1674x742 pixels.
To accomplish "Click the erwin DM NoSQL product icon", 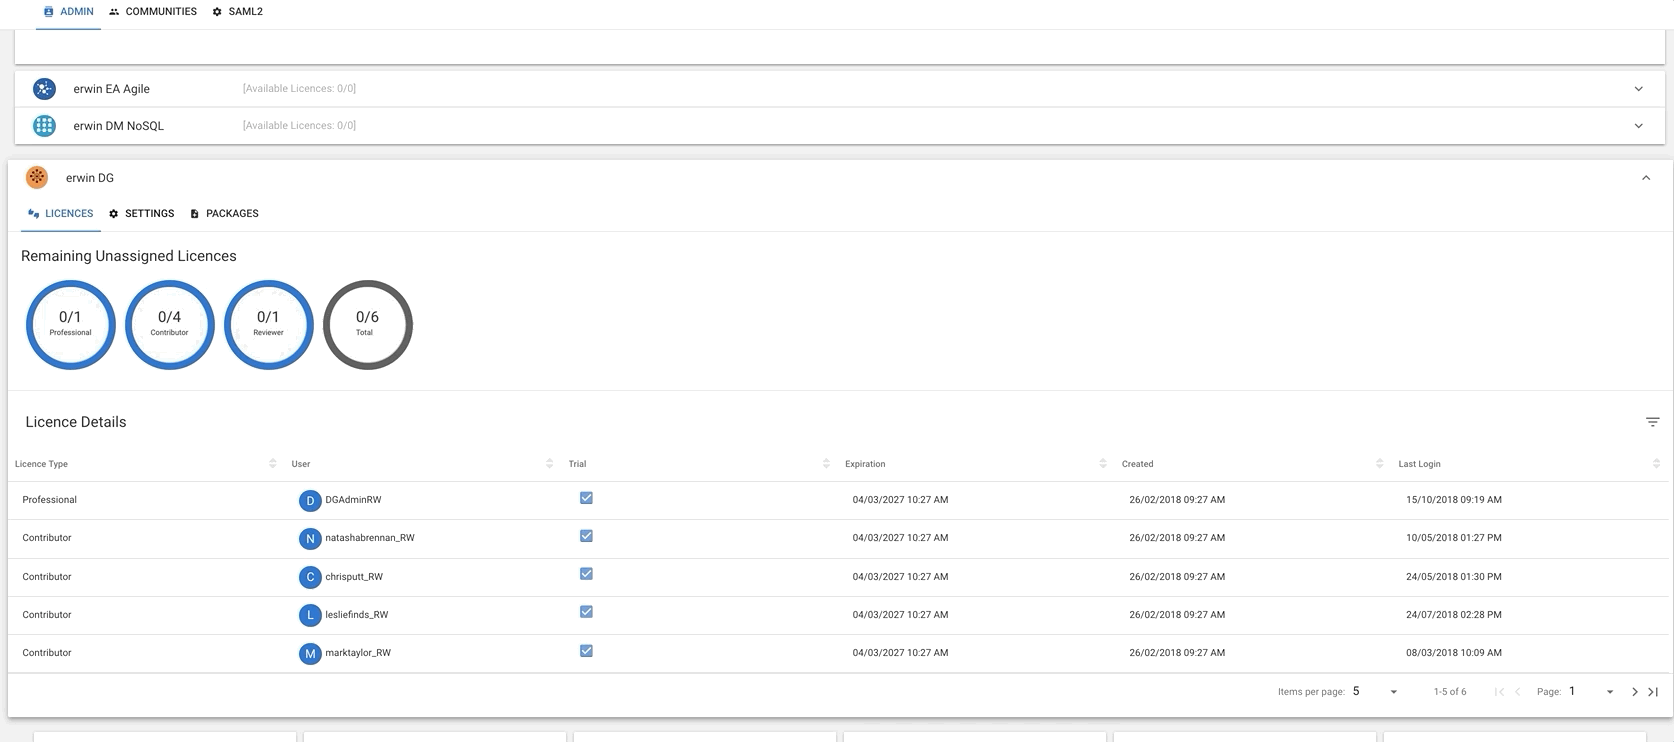I will [44, 126].
